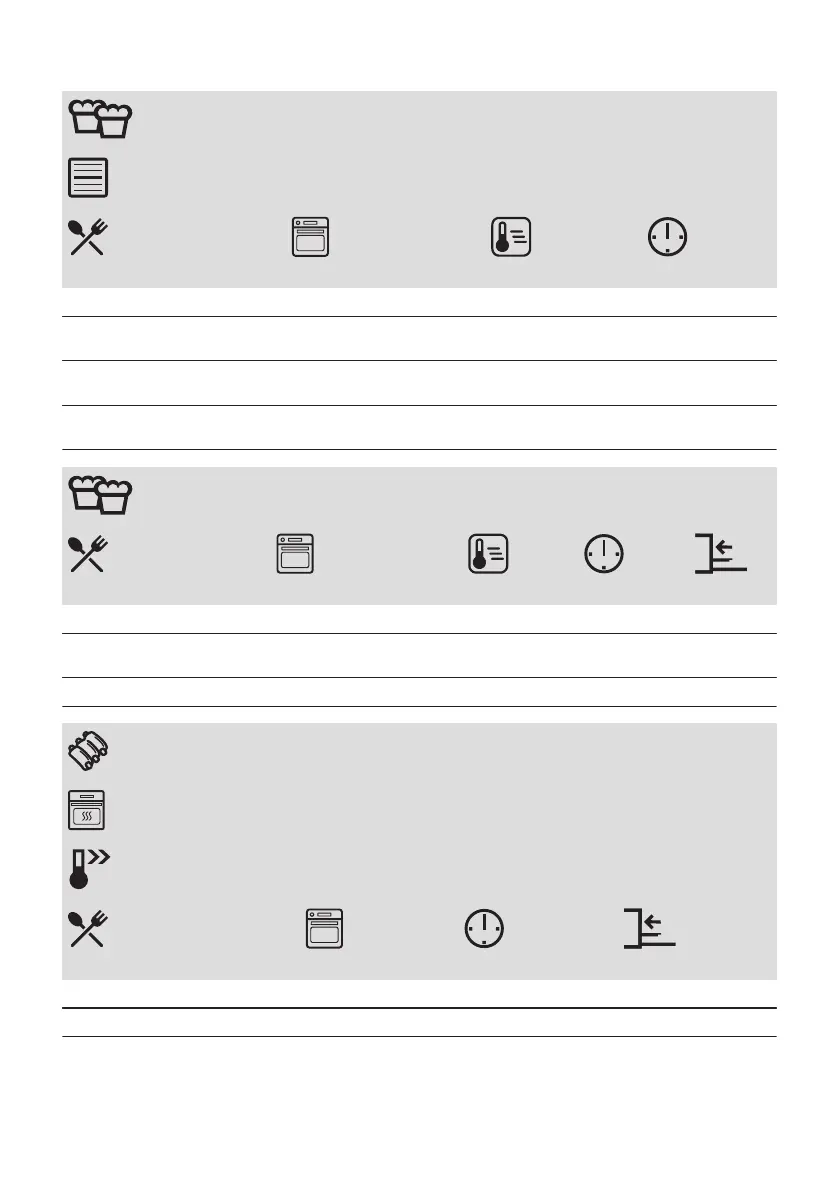Select the lined list icon under the muffins

(88, 178)
